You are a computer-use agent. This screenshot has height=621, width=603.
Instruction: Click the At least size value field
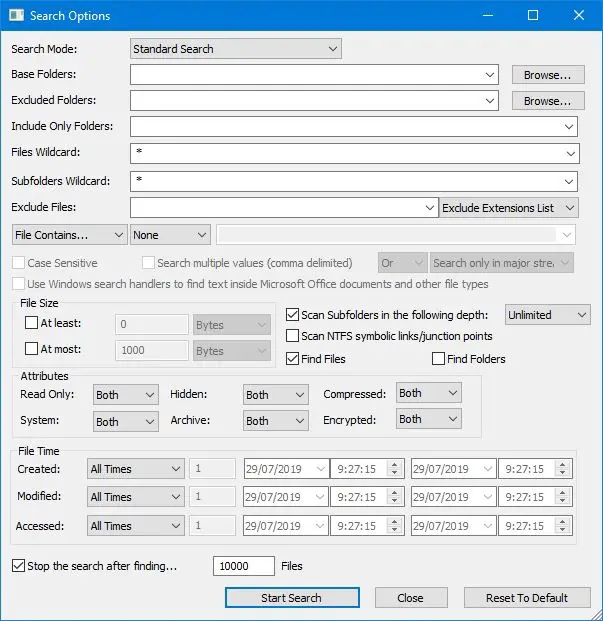152,324
